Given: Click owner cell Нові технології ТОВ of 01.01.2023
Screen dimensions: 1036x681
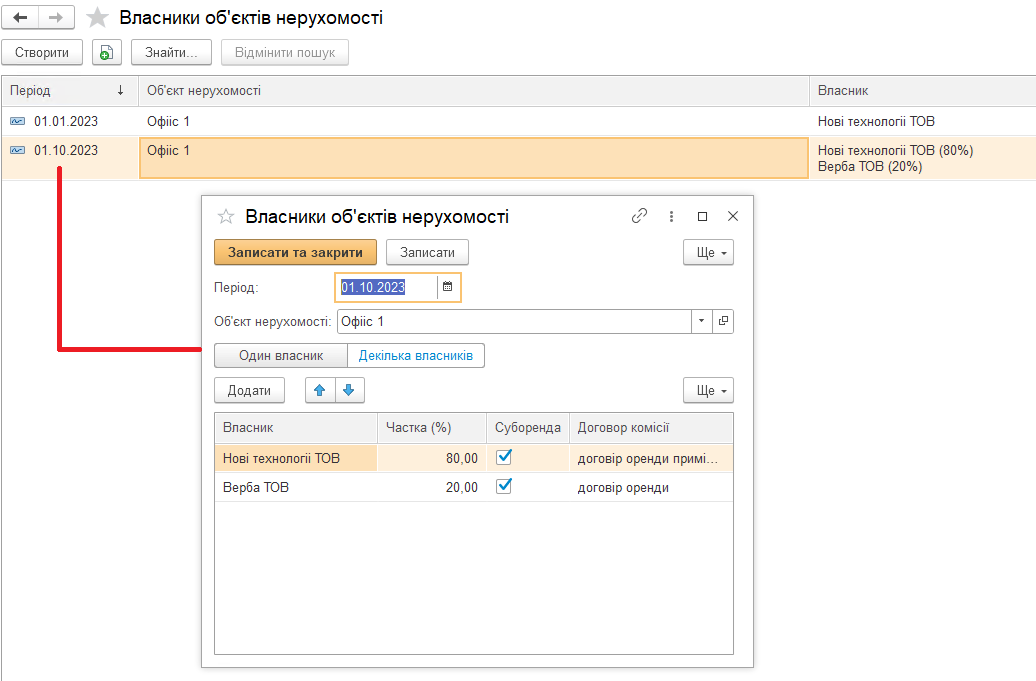Looking at the screenshot, I should pos(922,122).
